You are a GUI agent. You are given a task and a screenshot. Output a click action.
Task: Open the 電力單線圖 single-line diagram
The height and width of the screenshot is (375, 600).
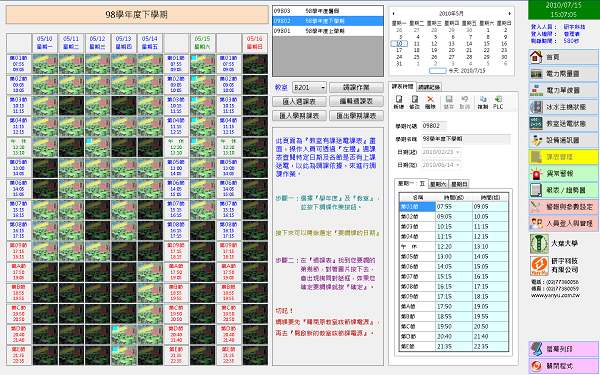[x=563, y=90]
